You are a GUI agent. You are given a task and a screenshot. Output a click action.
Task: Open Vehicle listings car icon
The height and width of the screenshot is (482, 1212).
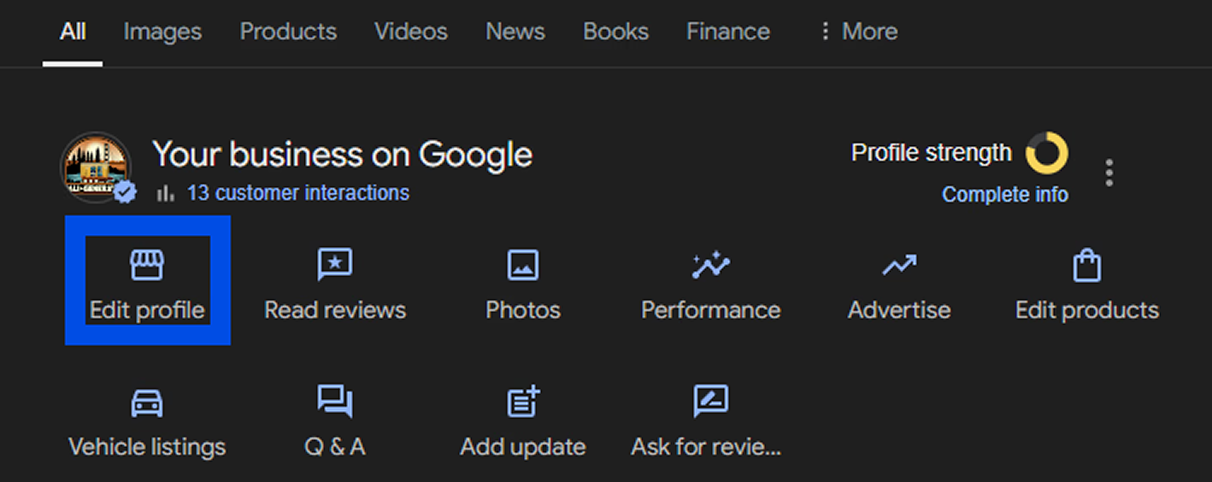pyautogui.click(x=147, y=402)
